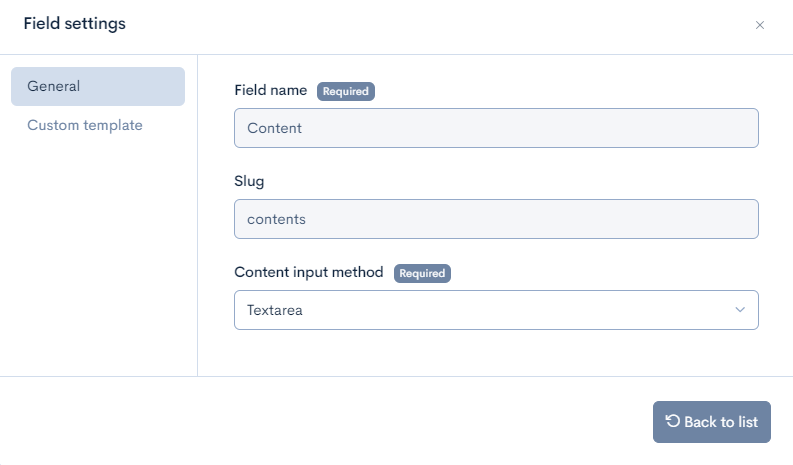Click the Content input method label

click(x=309, y=272)
